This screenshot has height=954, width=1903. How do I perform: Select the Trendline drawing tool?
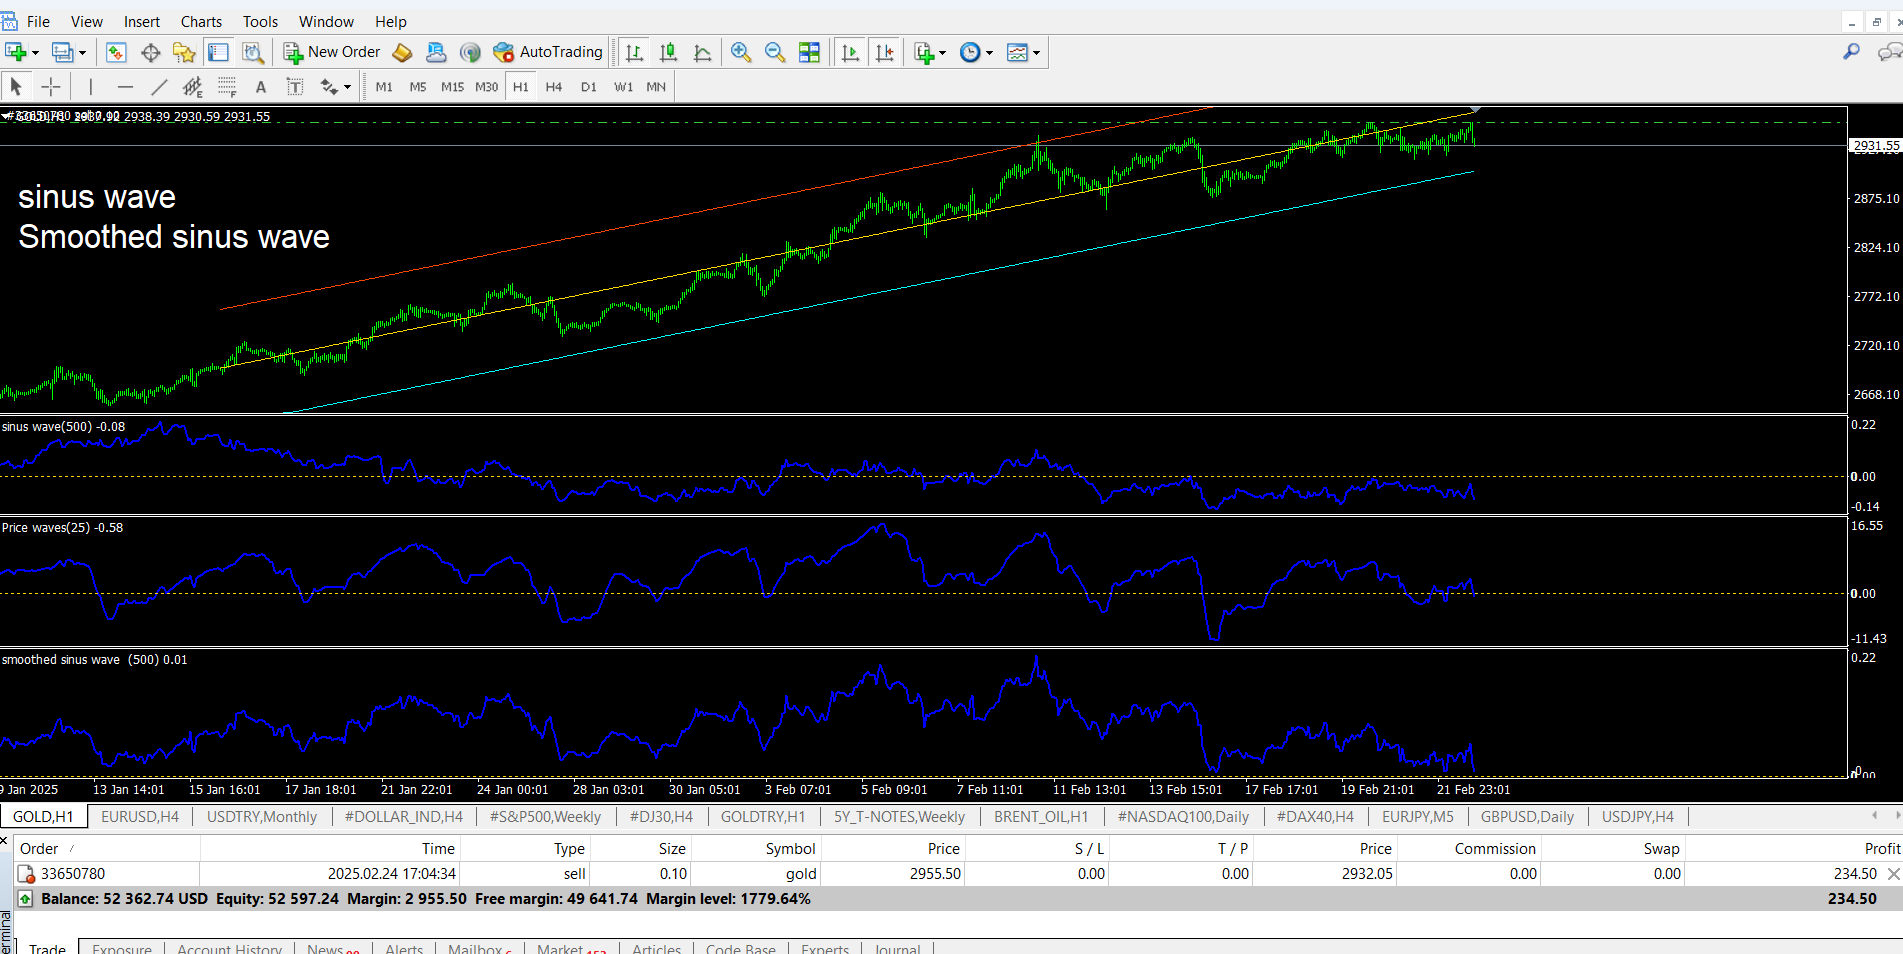(x=158, y=87)
